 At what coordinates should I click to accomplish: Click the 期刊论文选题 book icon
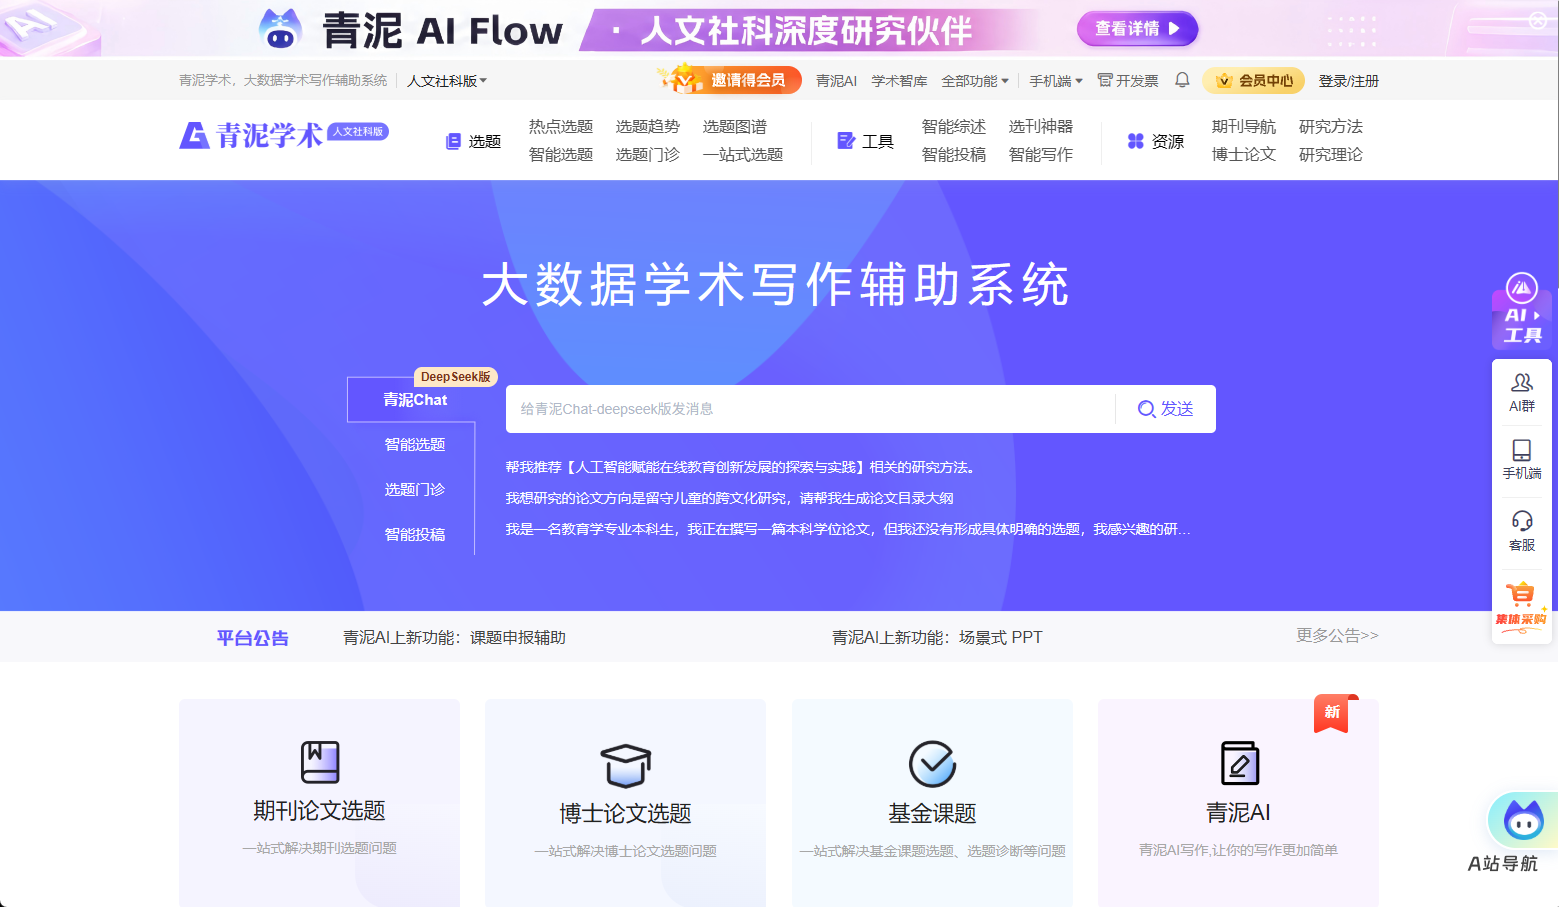click(x=320, y=762)
